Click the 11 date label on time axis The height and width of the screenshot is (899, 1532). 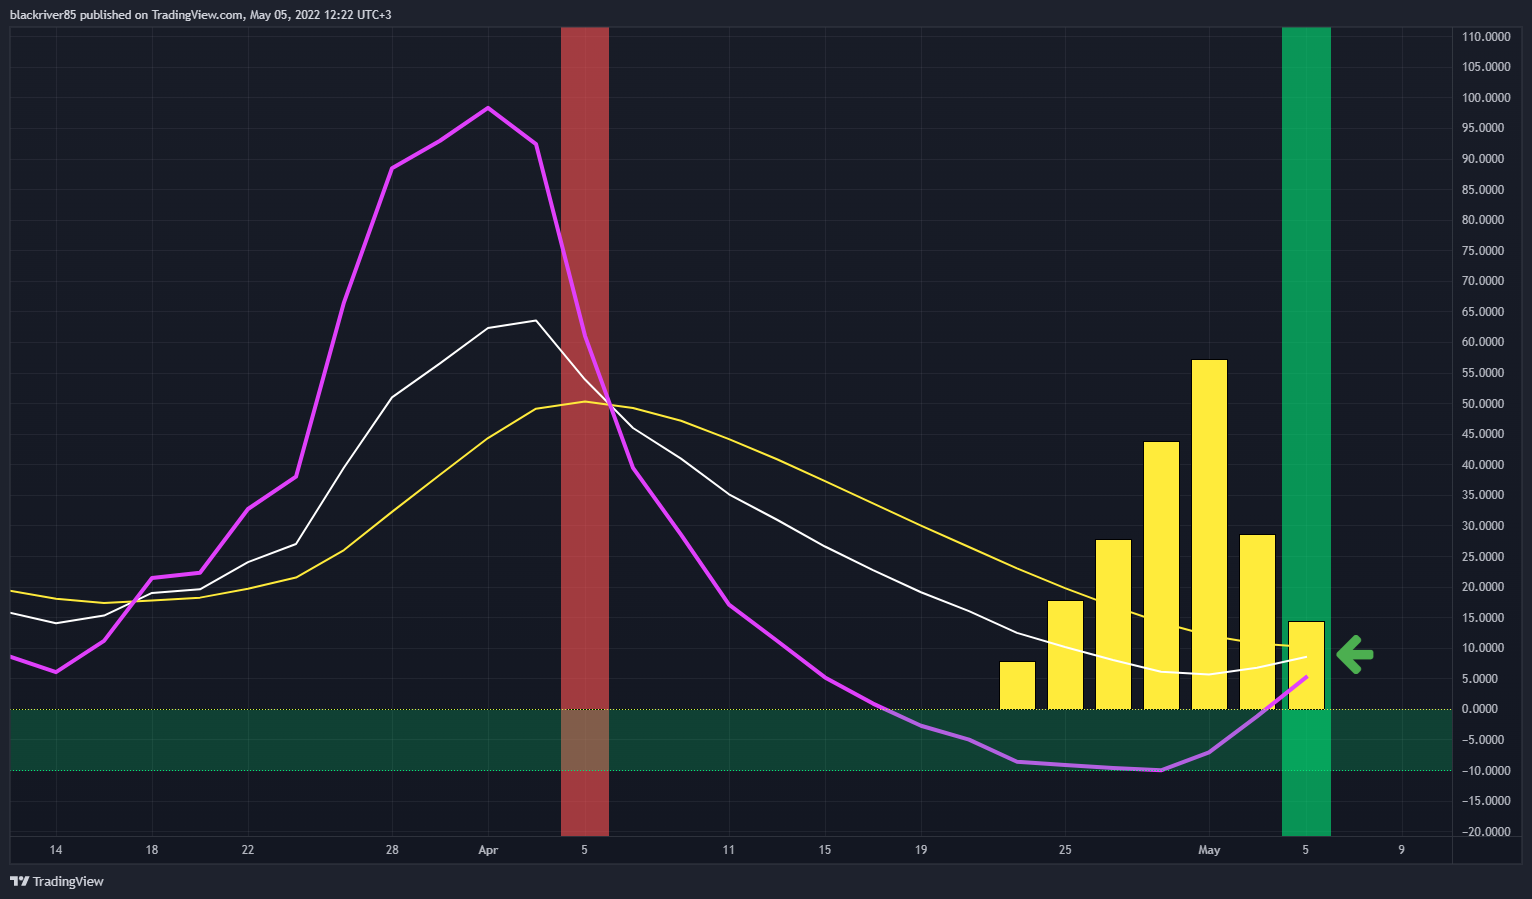pyautogui.click(x=728, y=850)
